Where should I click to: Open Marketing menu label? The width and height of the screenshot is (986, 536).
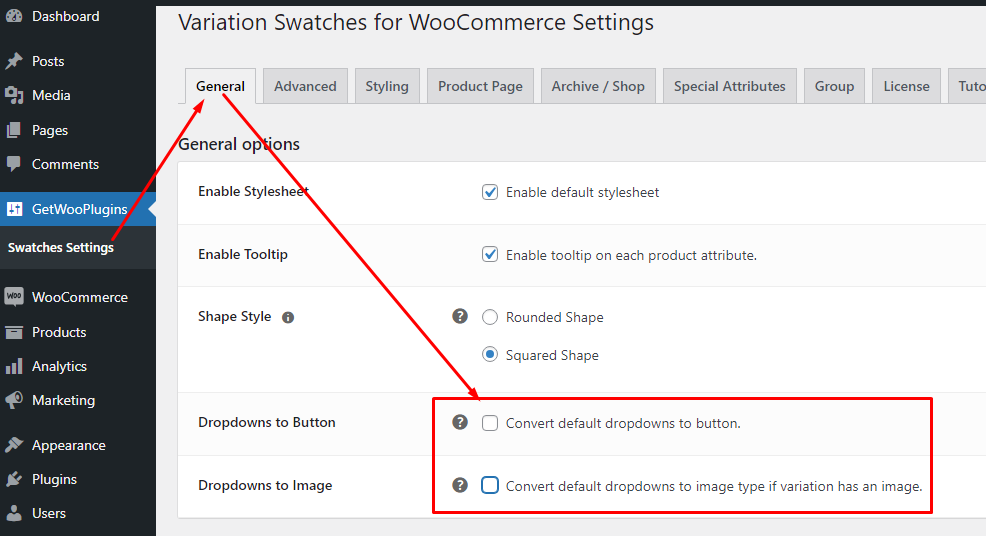pyautogui.click(x=64, y=400)
